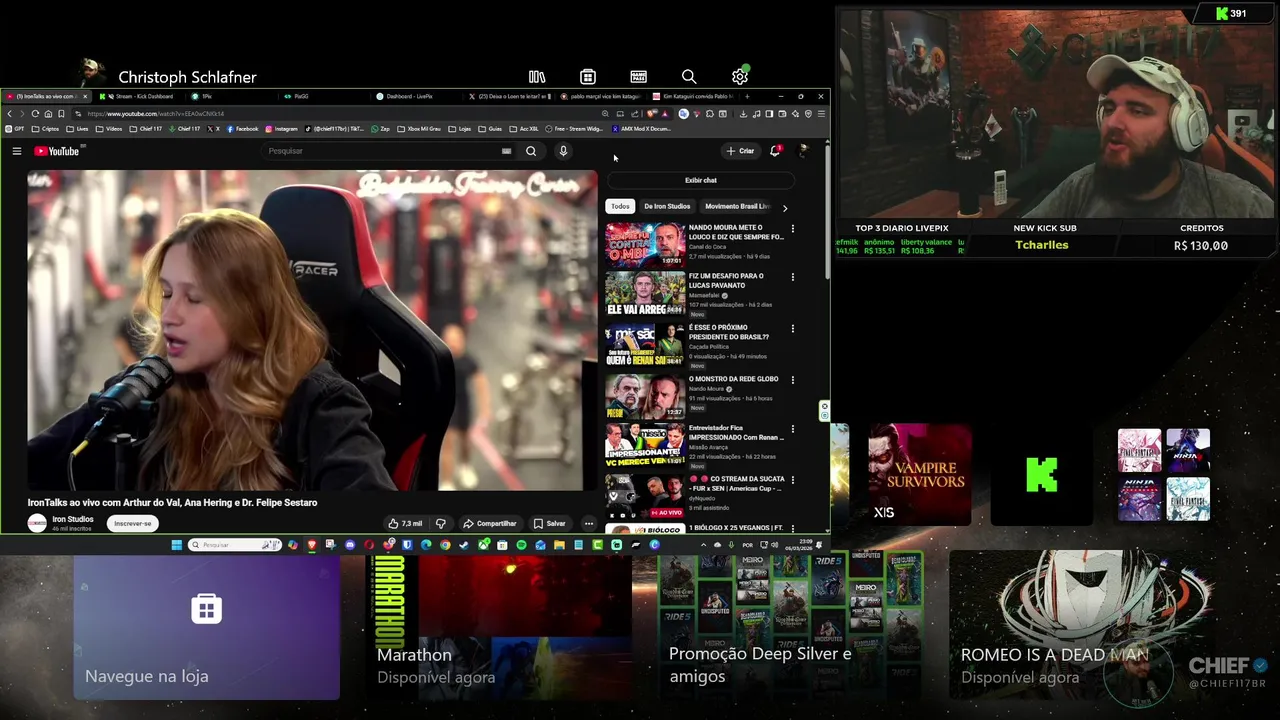Click the Criar create button
This screenshot has height=720, width=1280.
[x=740, y=151]
